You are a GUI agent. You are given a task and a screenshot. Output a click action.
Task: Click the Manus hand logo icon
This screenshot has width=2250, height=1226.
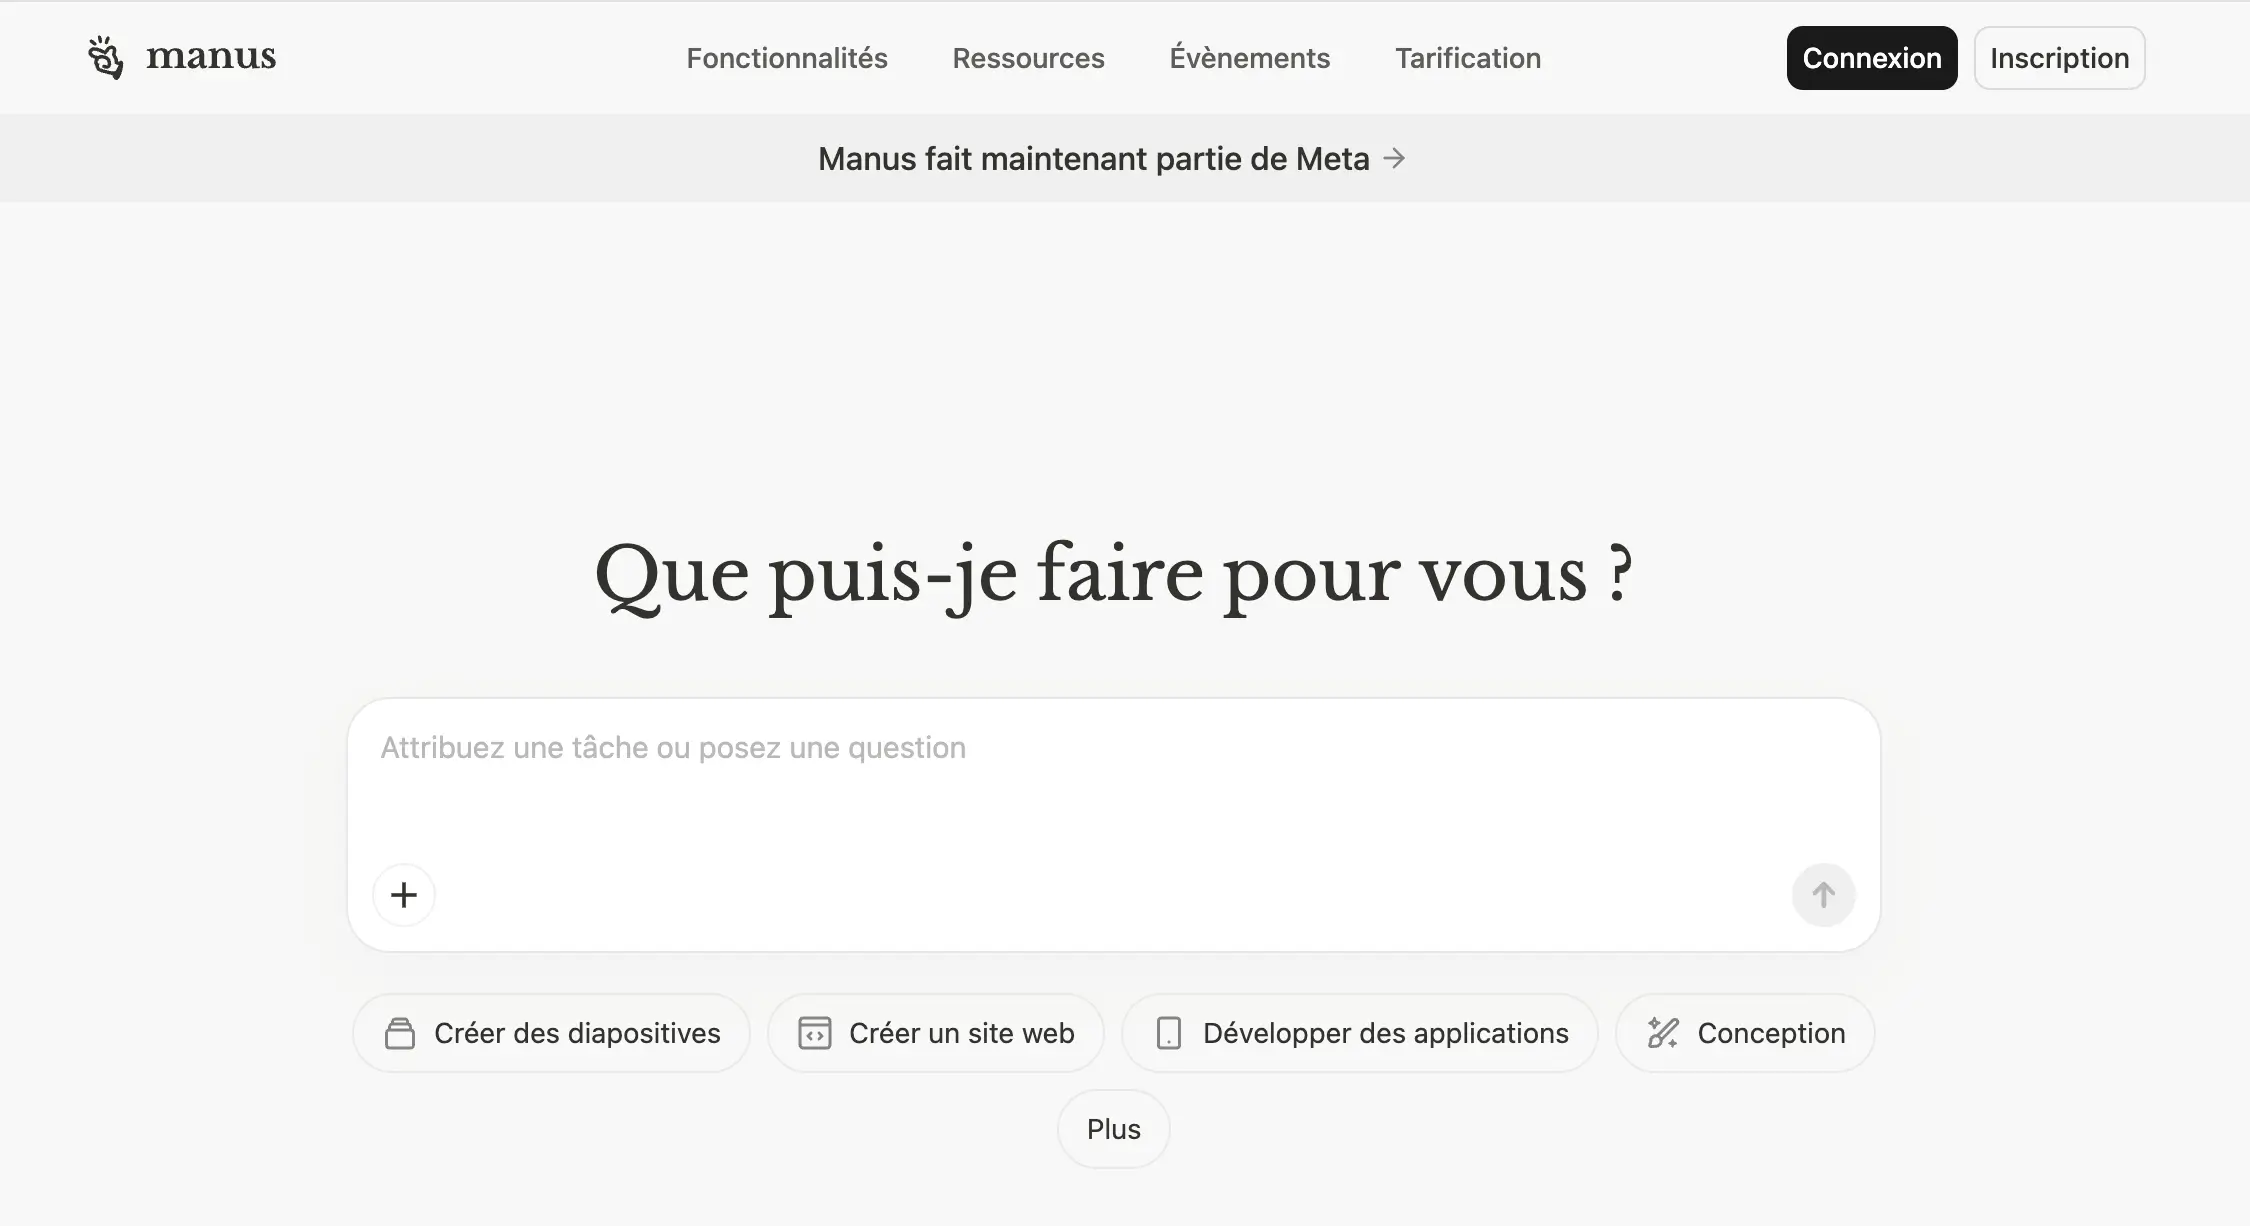[x=105, y=58]
